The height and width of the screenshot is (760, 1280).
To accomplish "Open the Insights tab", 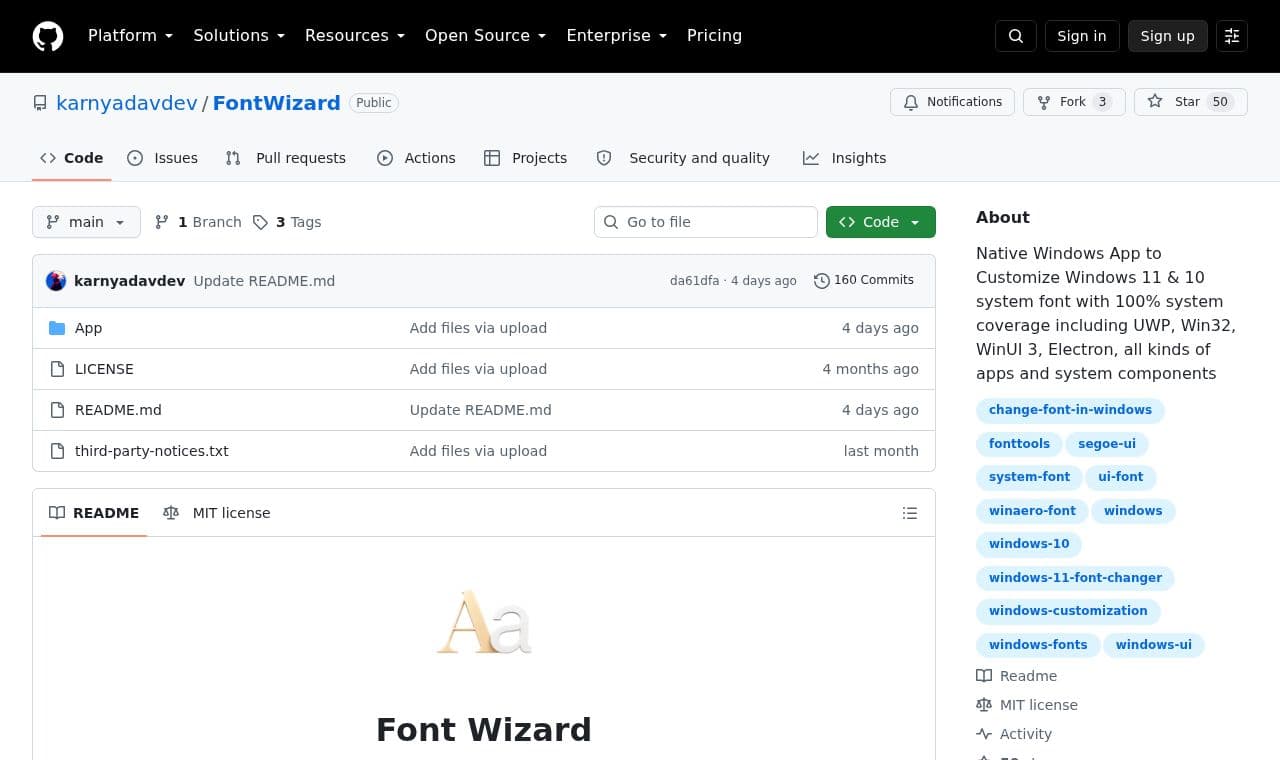I will click(844, 158).
